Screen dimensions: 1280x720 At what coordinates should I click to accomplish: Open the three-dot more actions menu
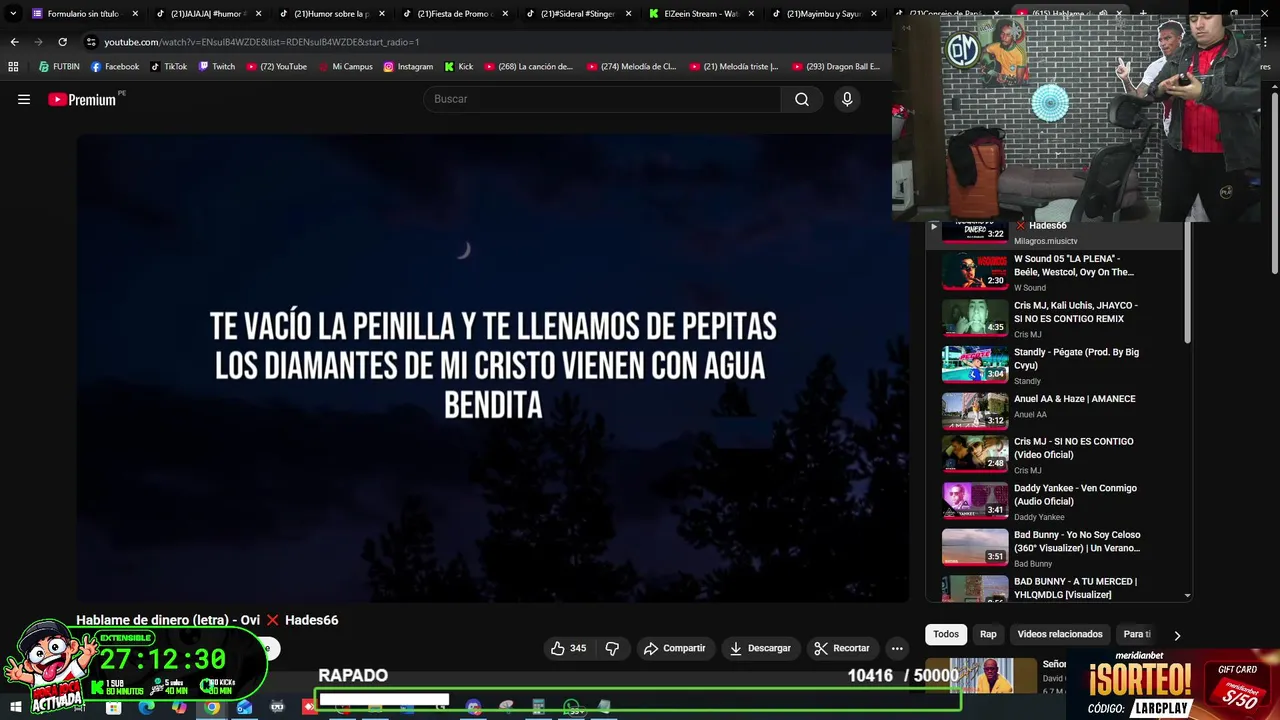pos(897,648)
